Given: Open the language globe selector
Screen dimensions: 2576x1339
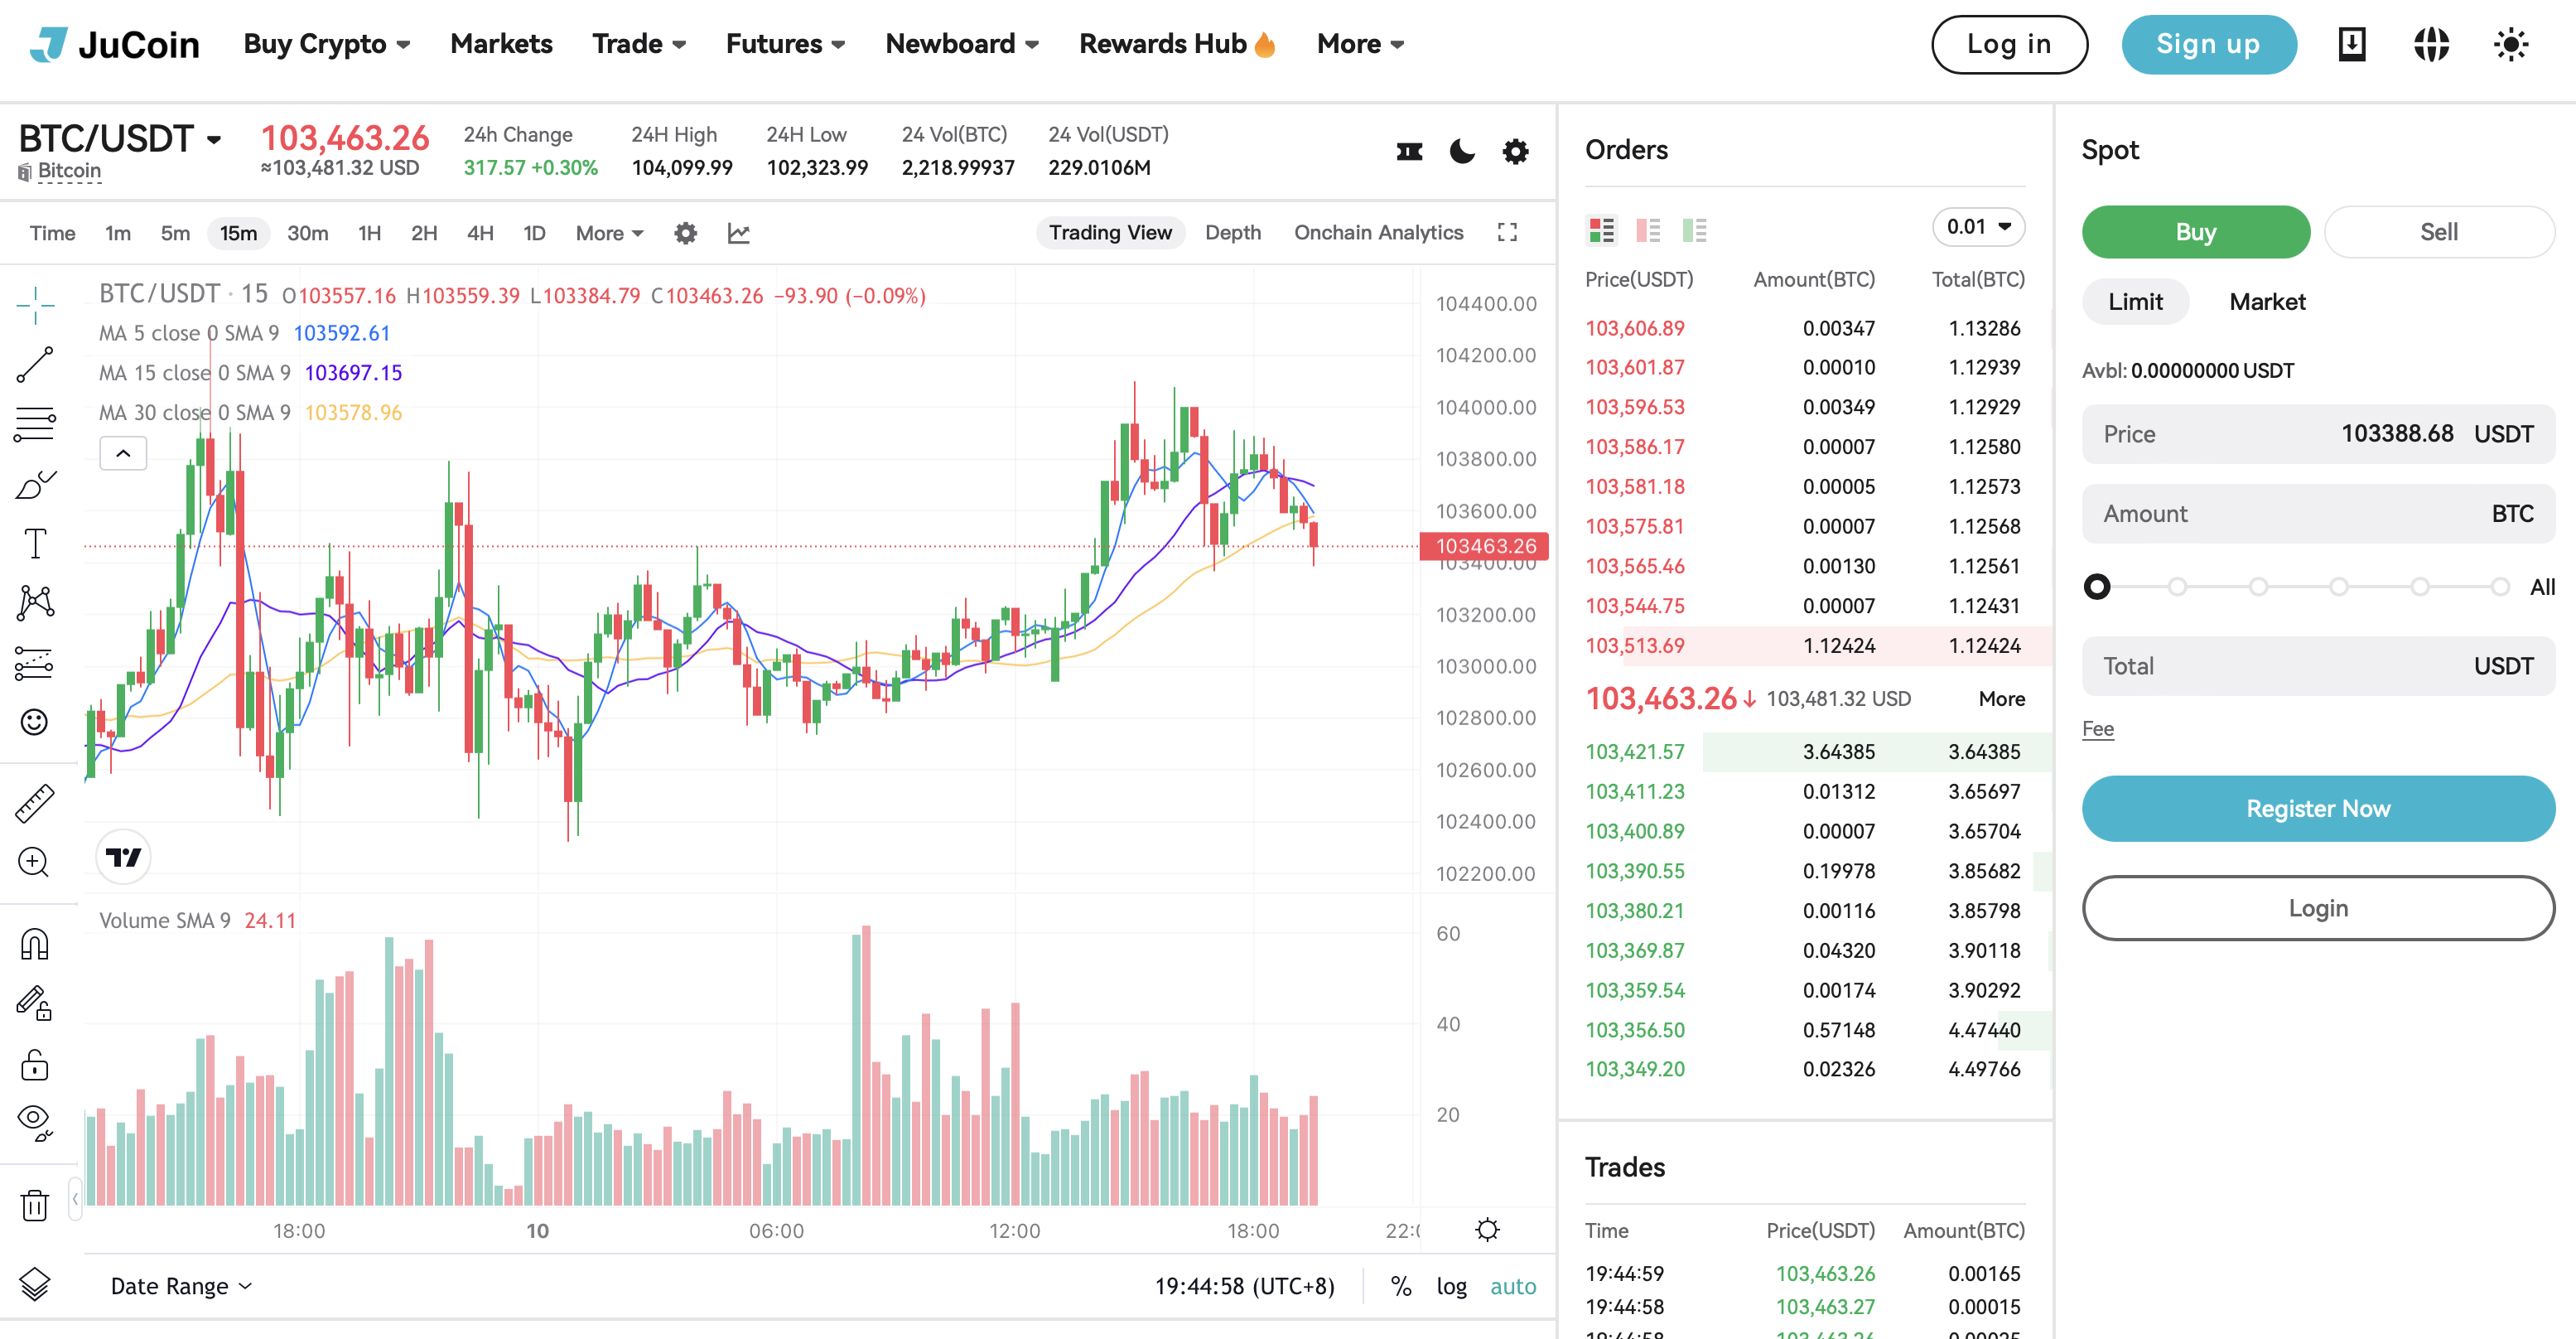Looking at the screenshot, I should (x=2431, y=44).
